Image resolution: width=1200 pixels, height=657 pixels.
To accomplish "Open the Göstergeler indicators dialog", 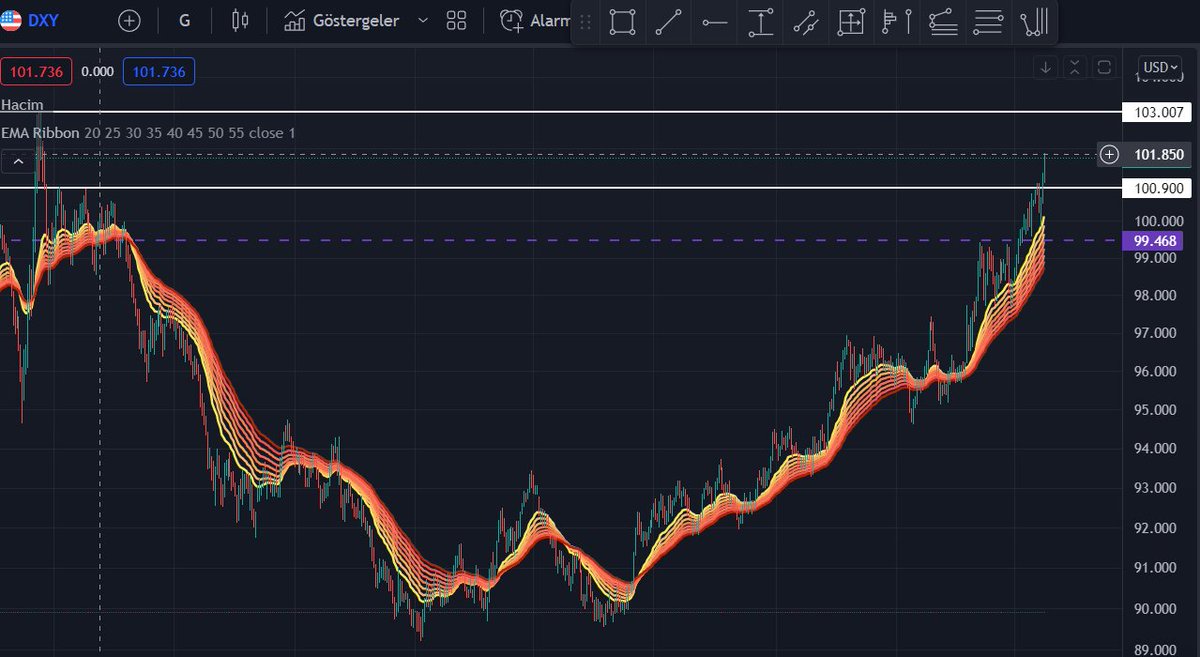I will (x=342, y=20).
